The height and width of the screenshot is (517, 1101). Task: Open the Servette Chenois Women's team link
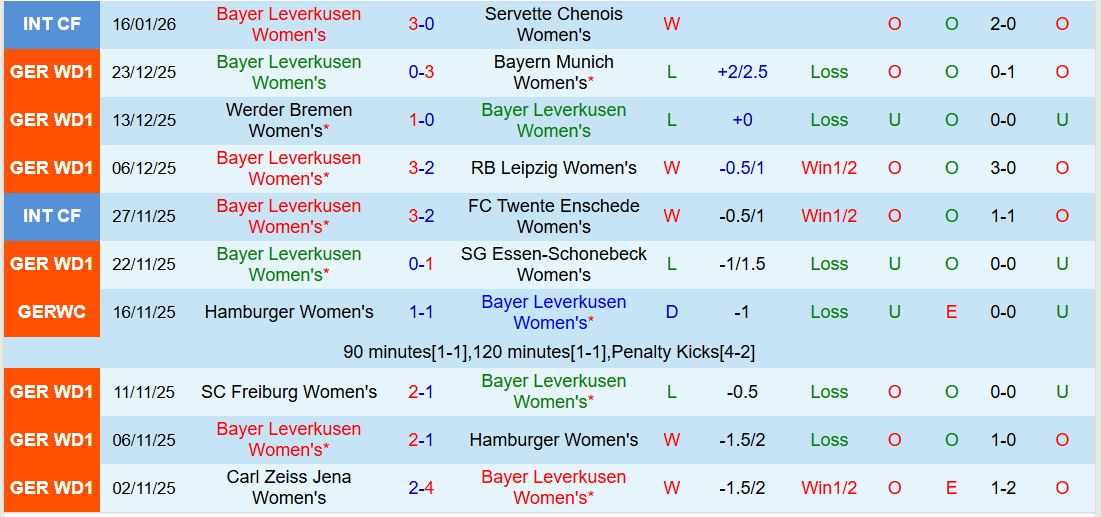553,24
